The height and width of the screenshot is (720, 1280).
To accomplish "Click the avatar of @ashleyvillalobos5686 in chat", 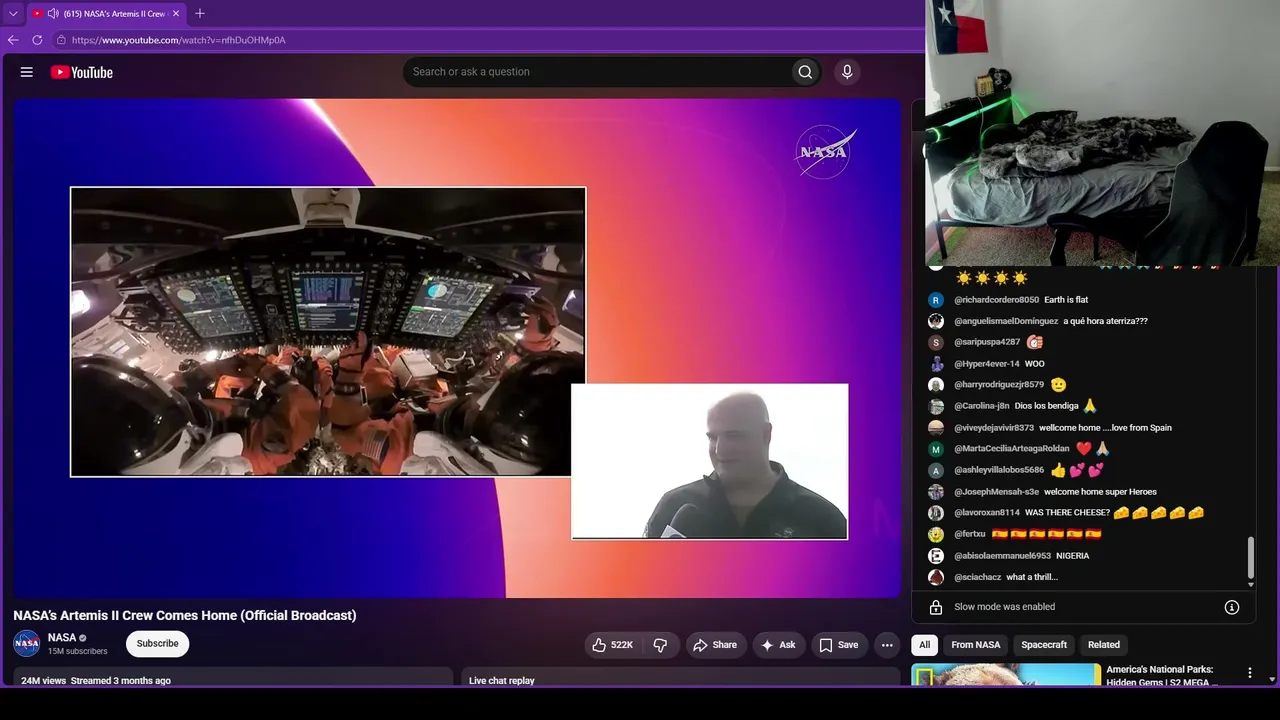I will (x=936, y=470).
